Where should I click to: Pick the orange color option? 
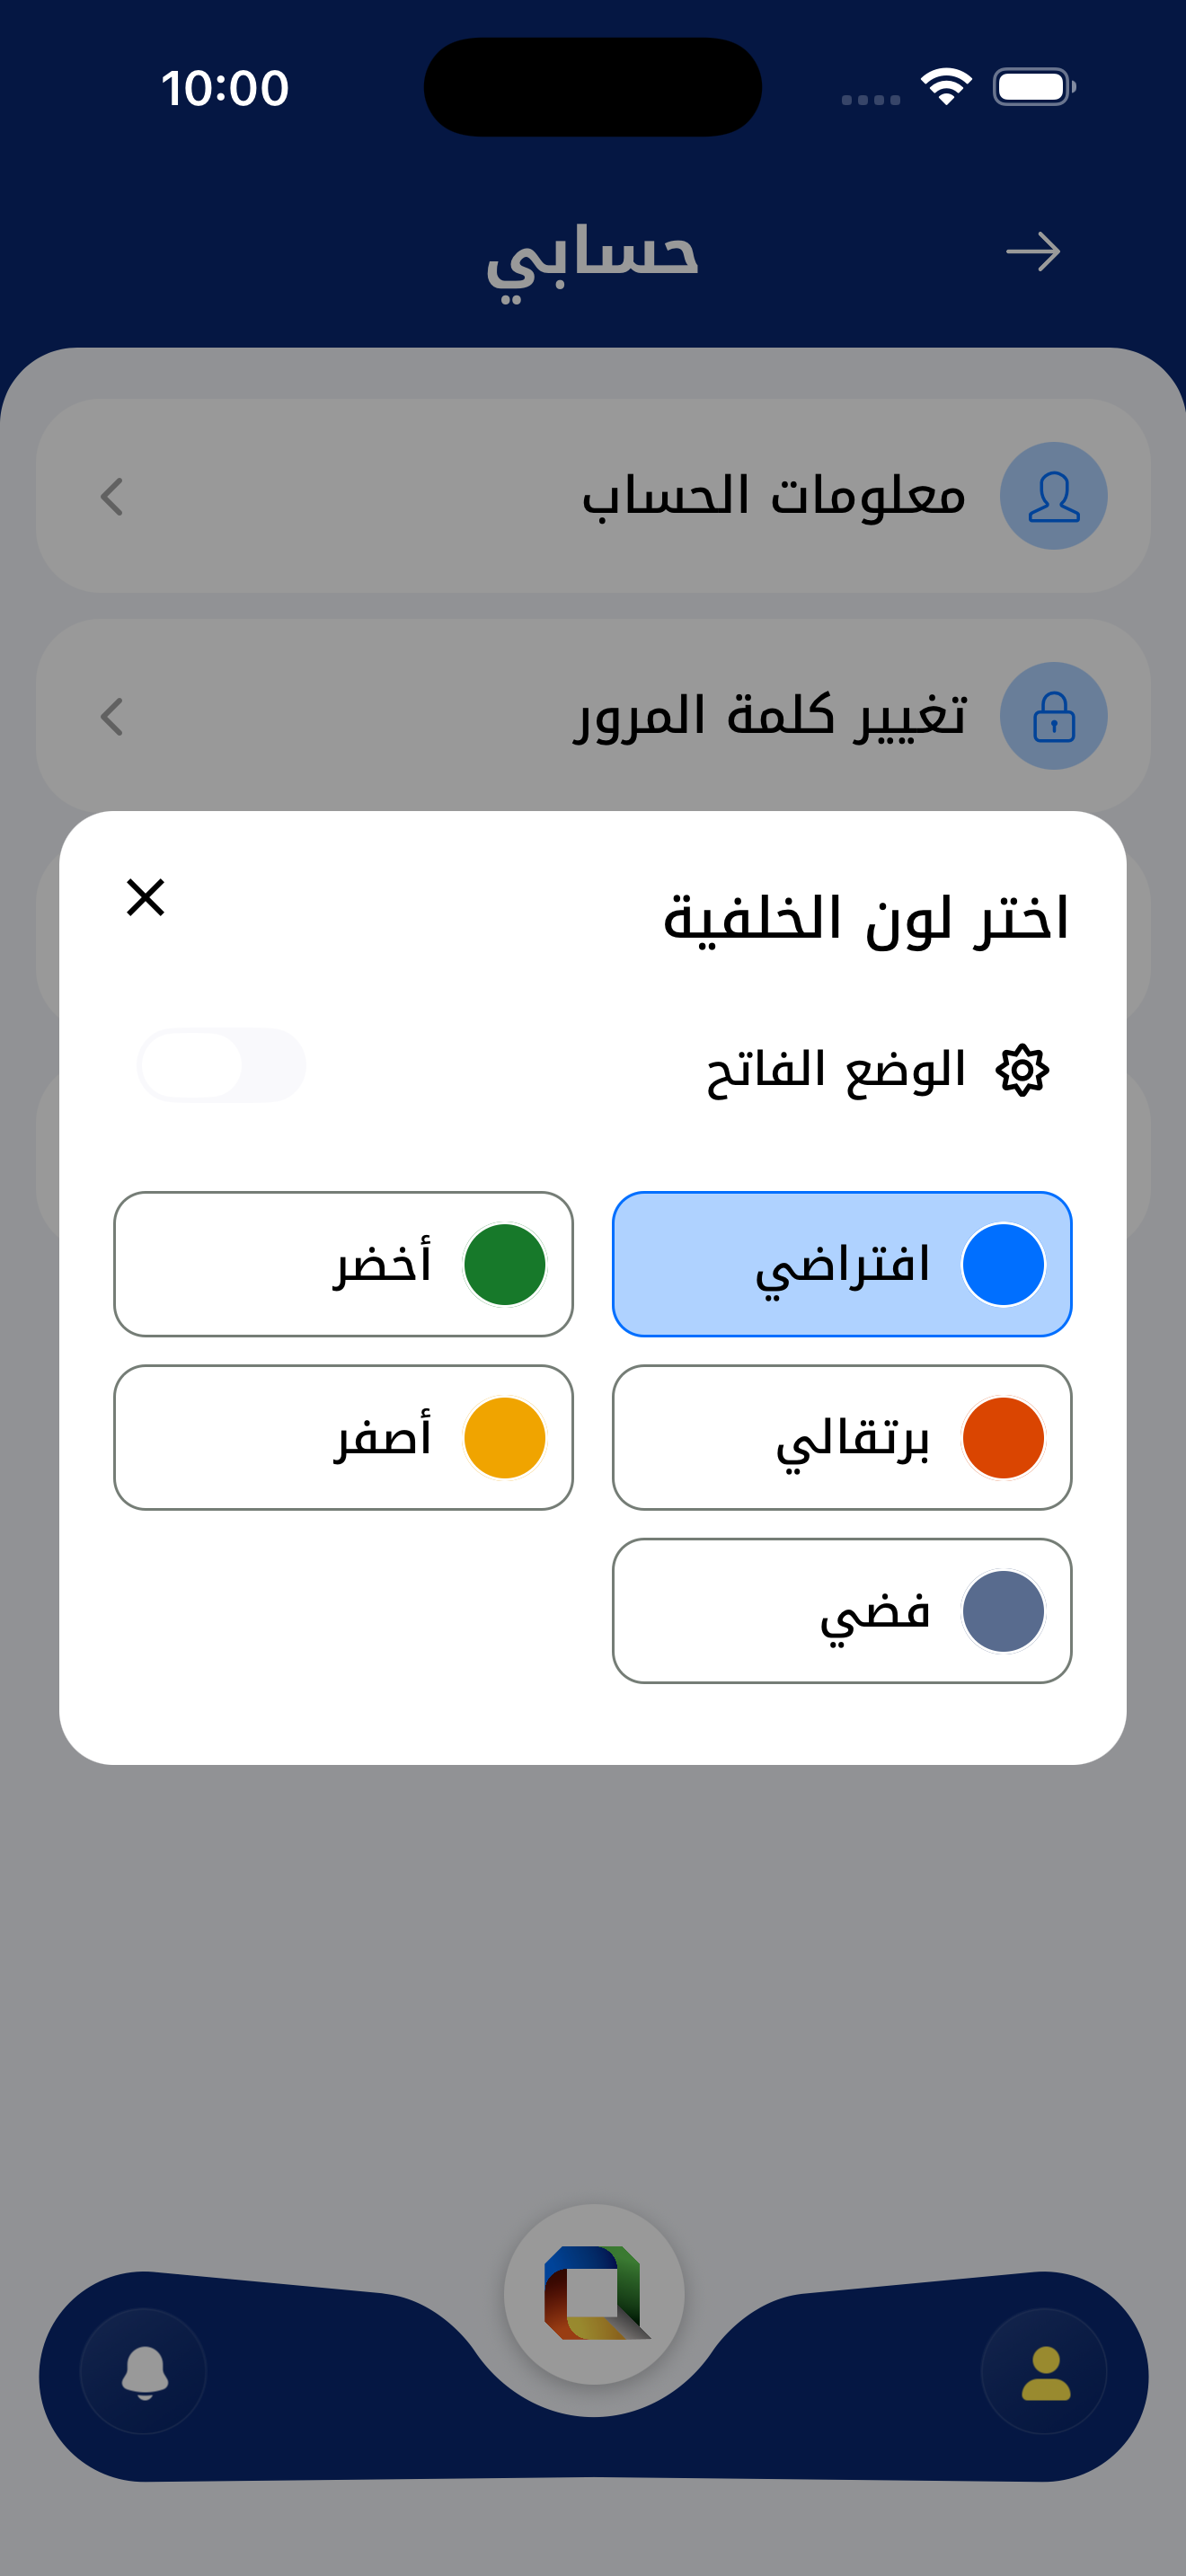(842, 1438)
